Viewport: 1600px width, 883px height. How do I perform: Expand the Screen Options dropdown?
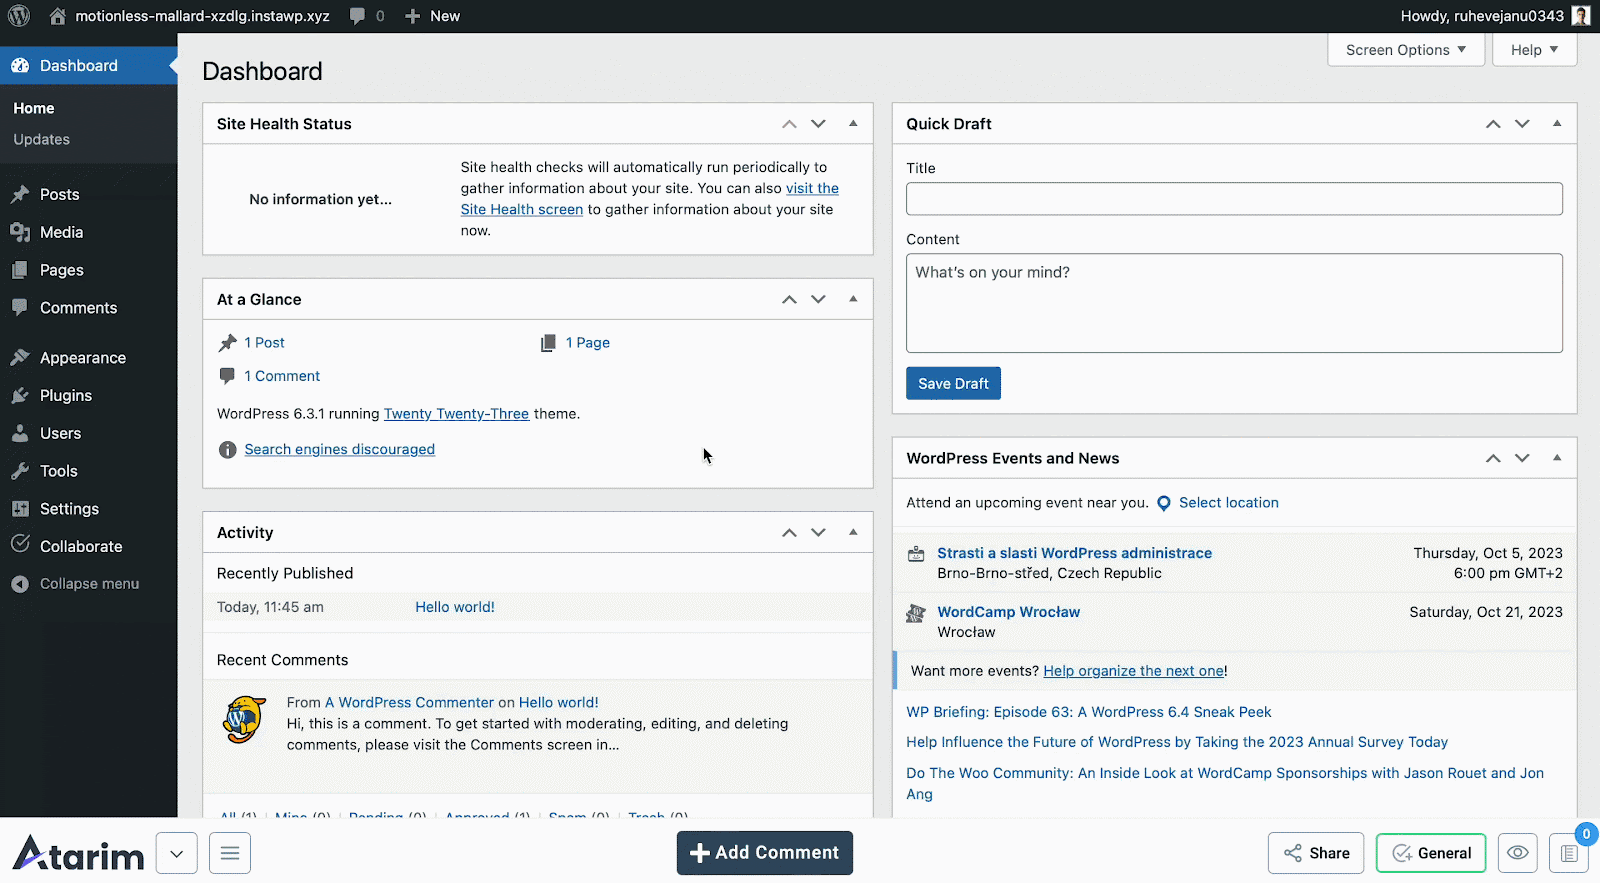point(1405,50)
